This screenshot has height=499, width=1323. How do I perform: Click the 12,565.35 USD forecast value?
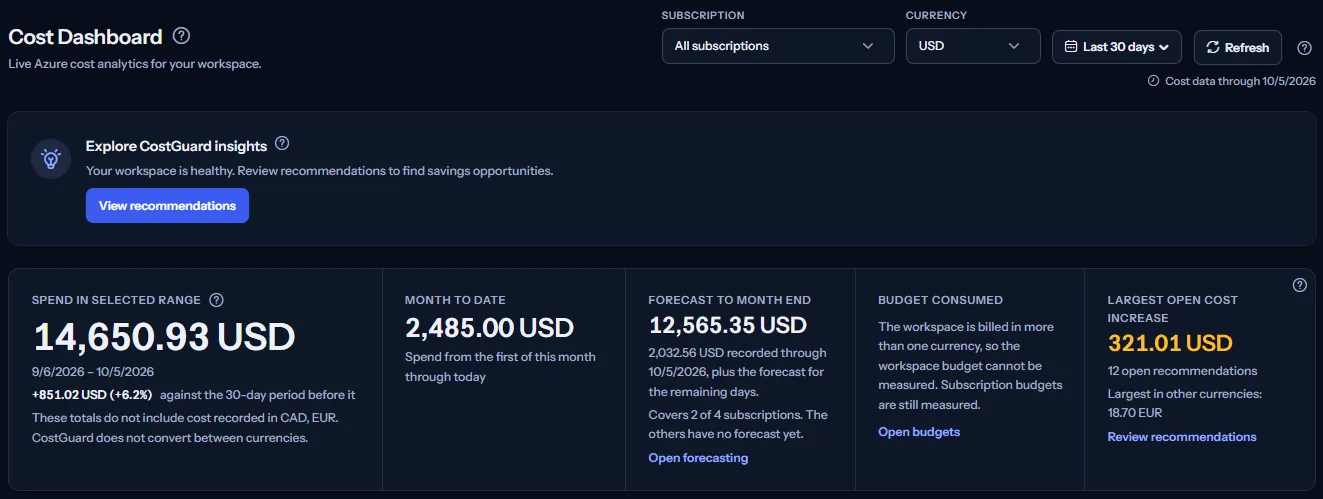pyautogui.click(x=727, y=325)
